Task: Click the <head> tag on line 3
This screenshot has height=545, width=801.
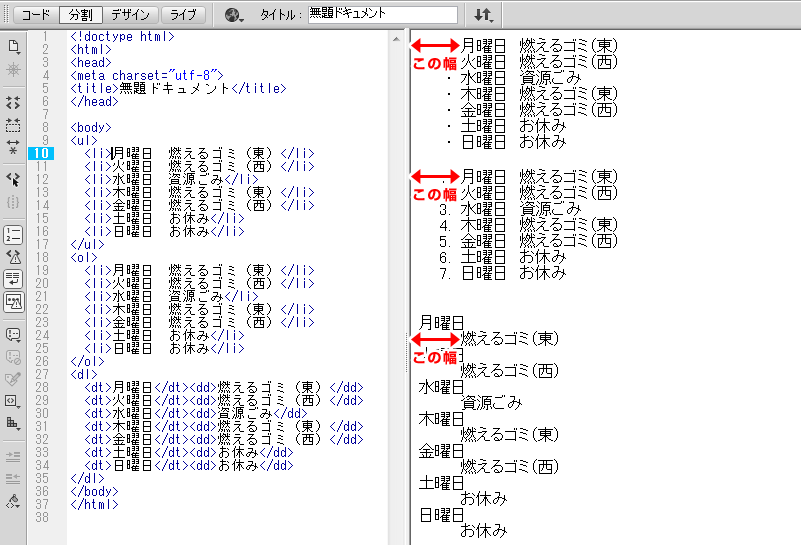Action: tap(91, 63)
